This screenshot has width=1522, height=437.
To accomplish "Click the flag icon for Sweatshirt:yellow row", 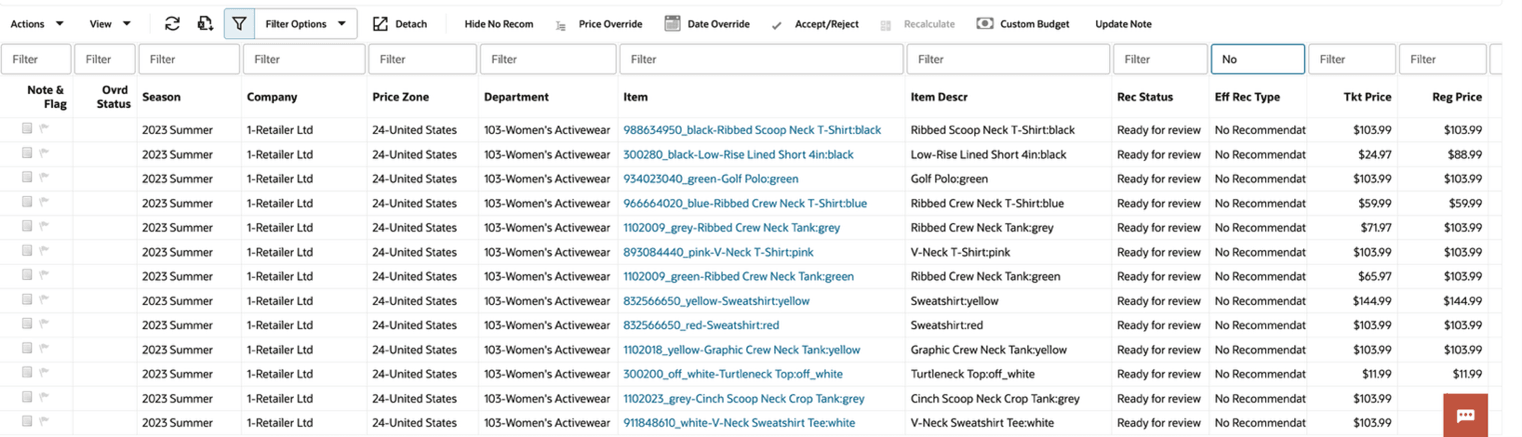I will pos(44,300).
